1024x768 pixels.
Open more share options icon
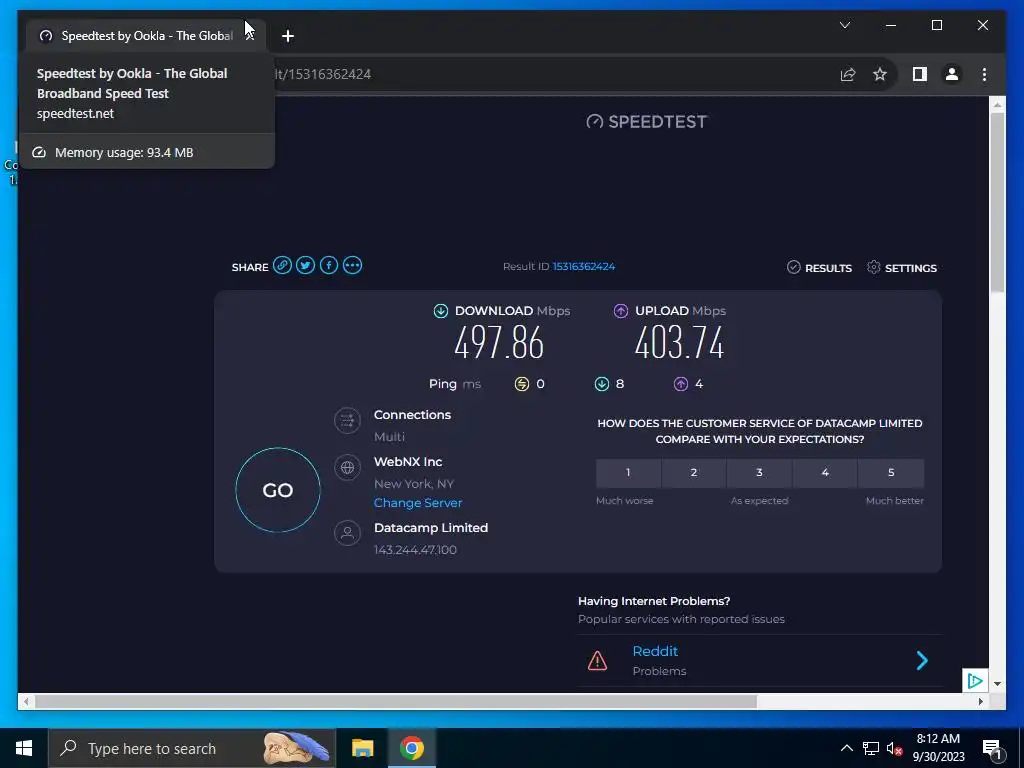(x=353, y=266)
